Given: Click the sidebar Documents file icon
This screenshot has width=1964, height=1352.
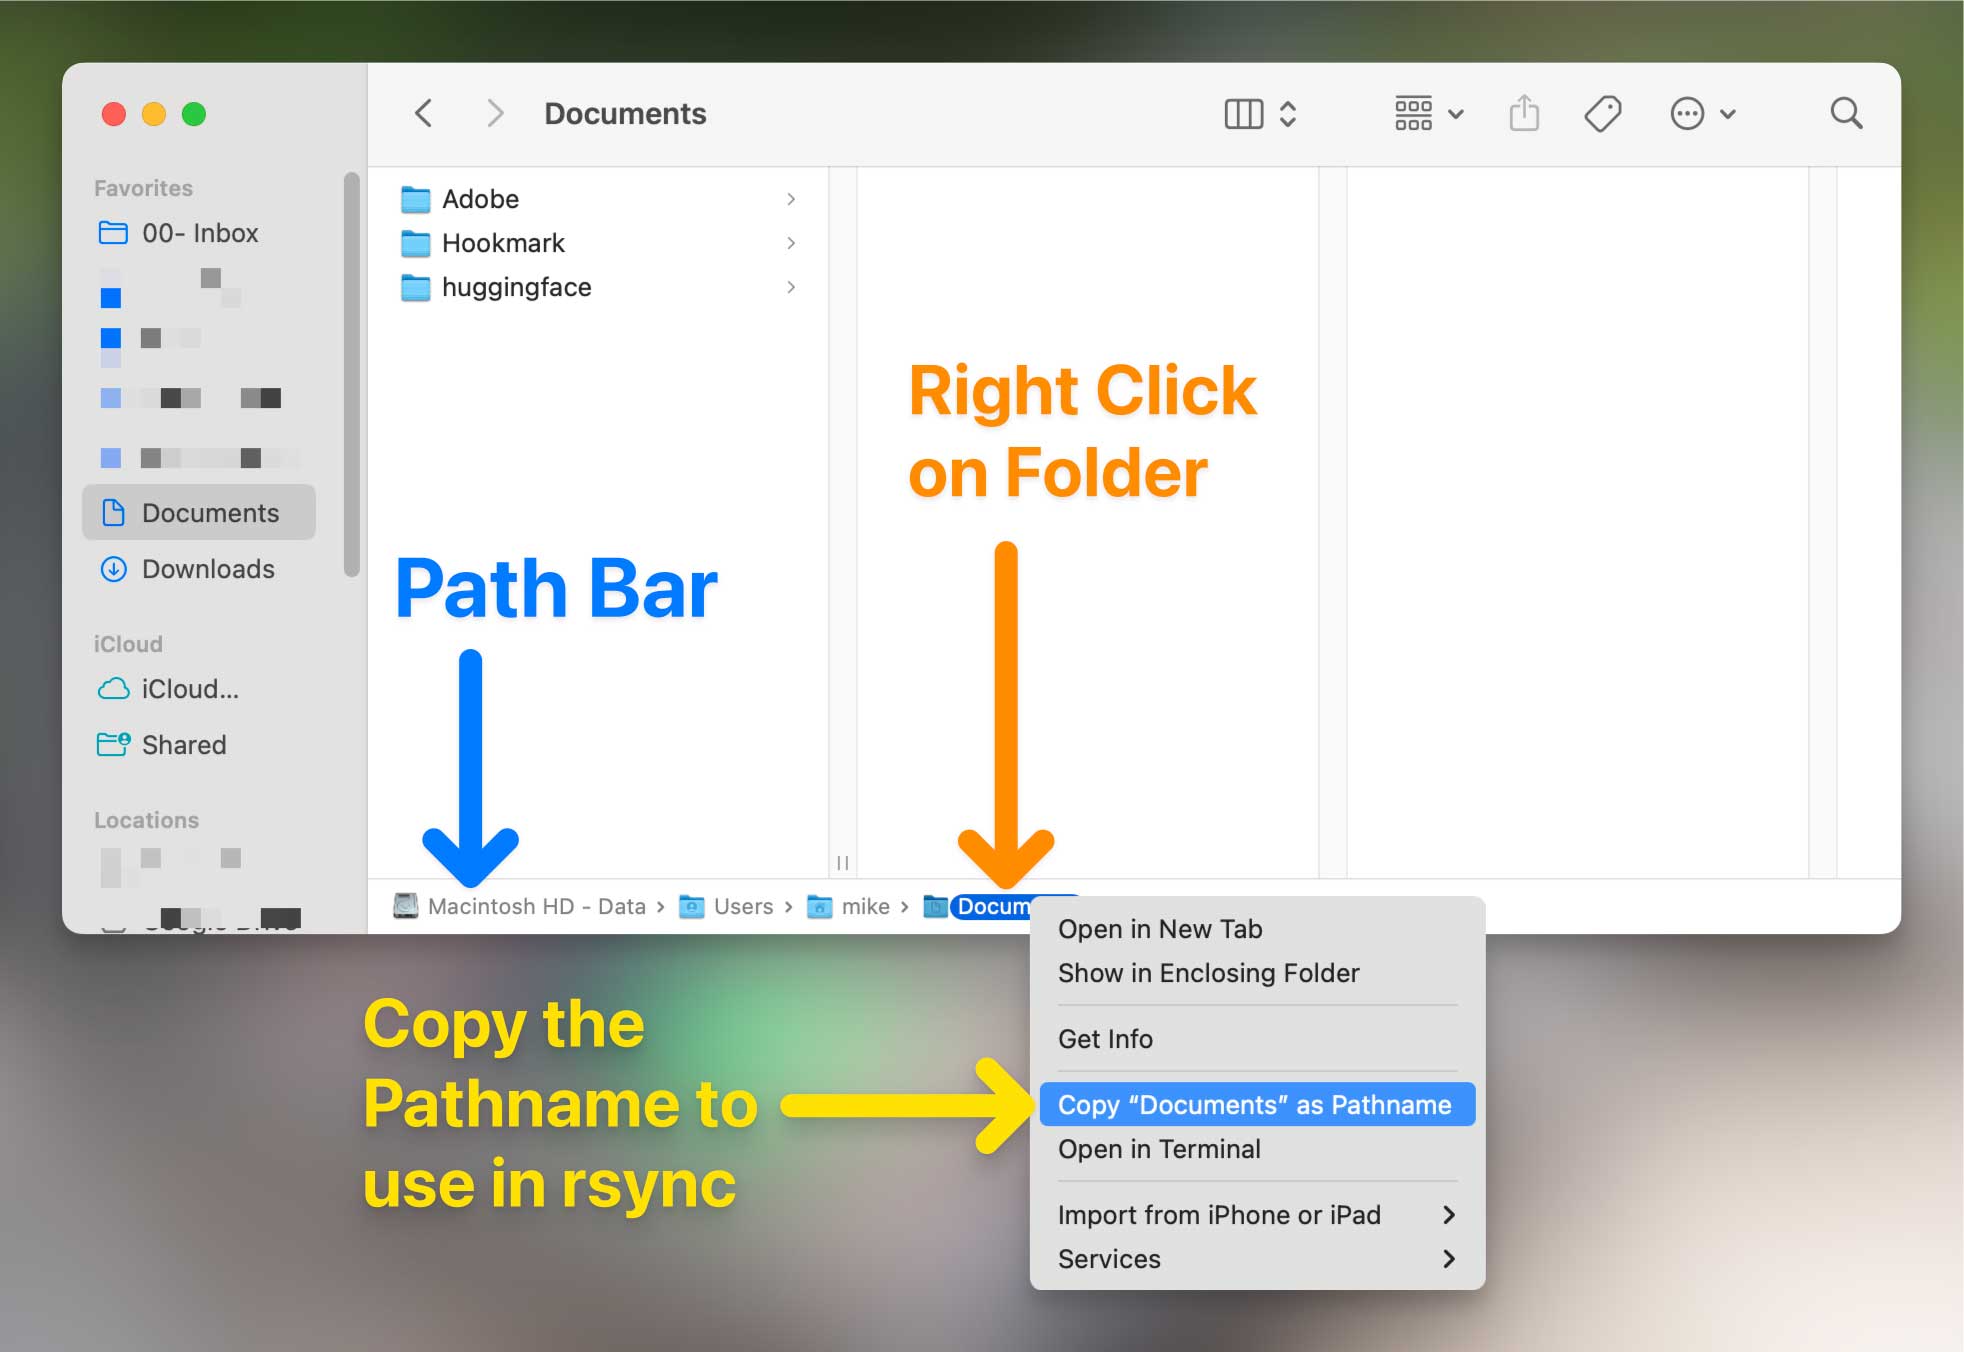Looking at the screenshot, I should tap(114, 513).
